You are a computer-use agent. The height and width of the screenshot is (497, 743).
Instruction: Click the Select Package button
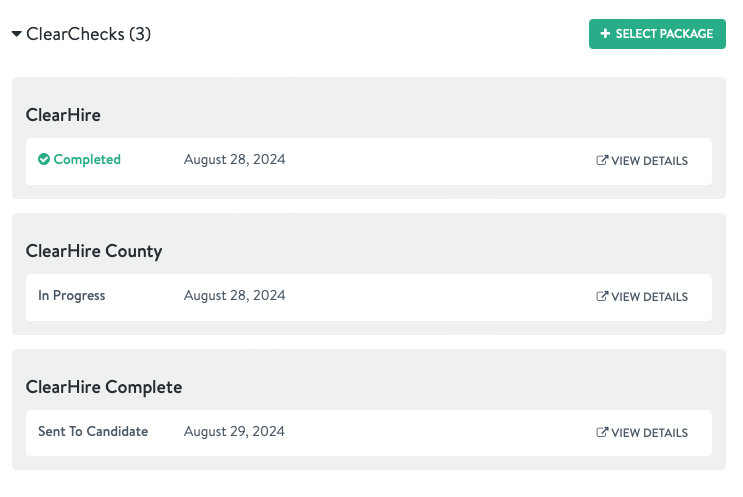657,34
